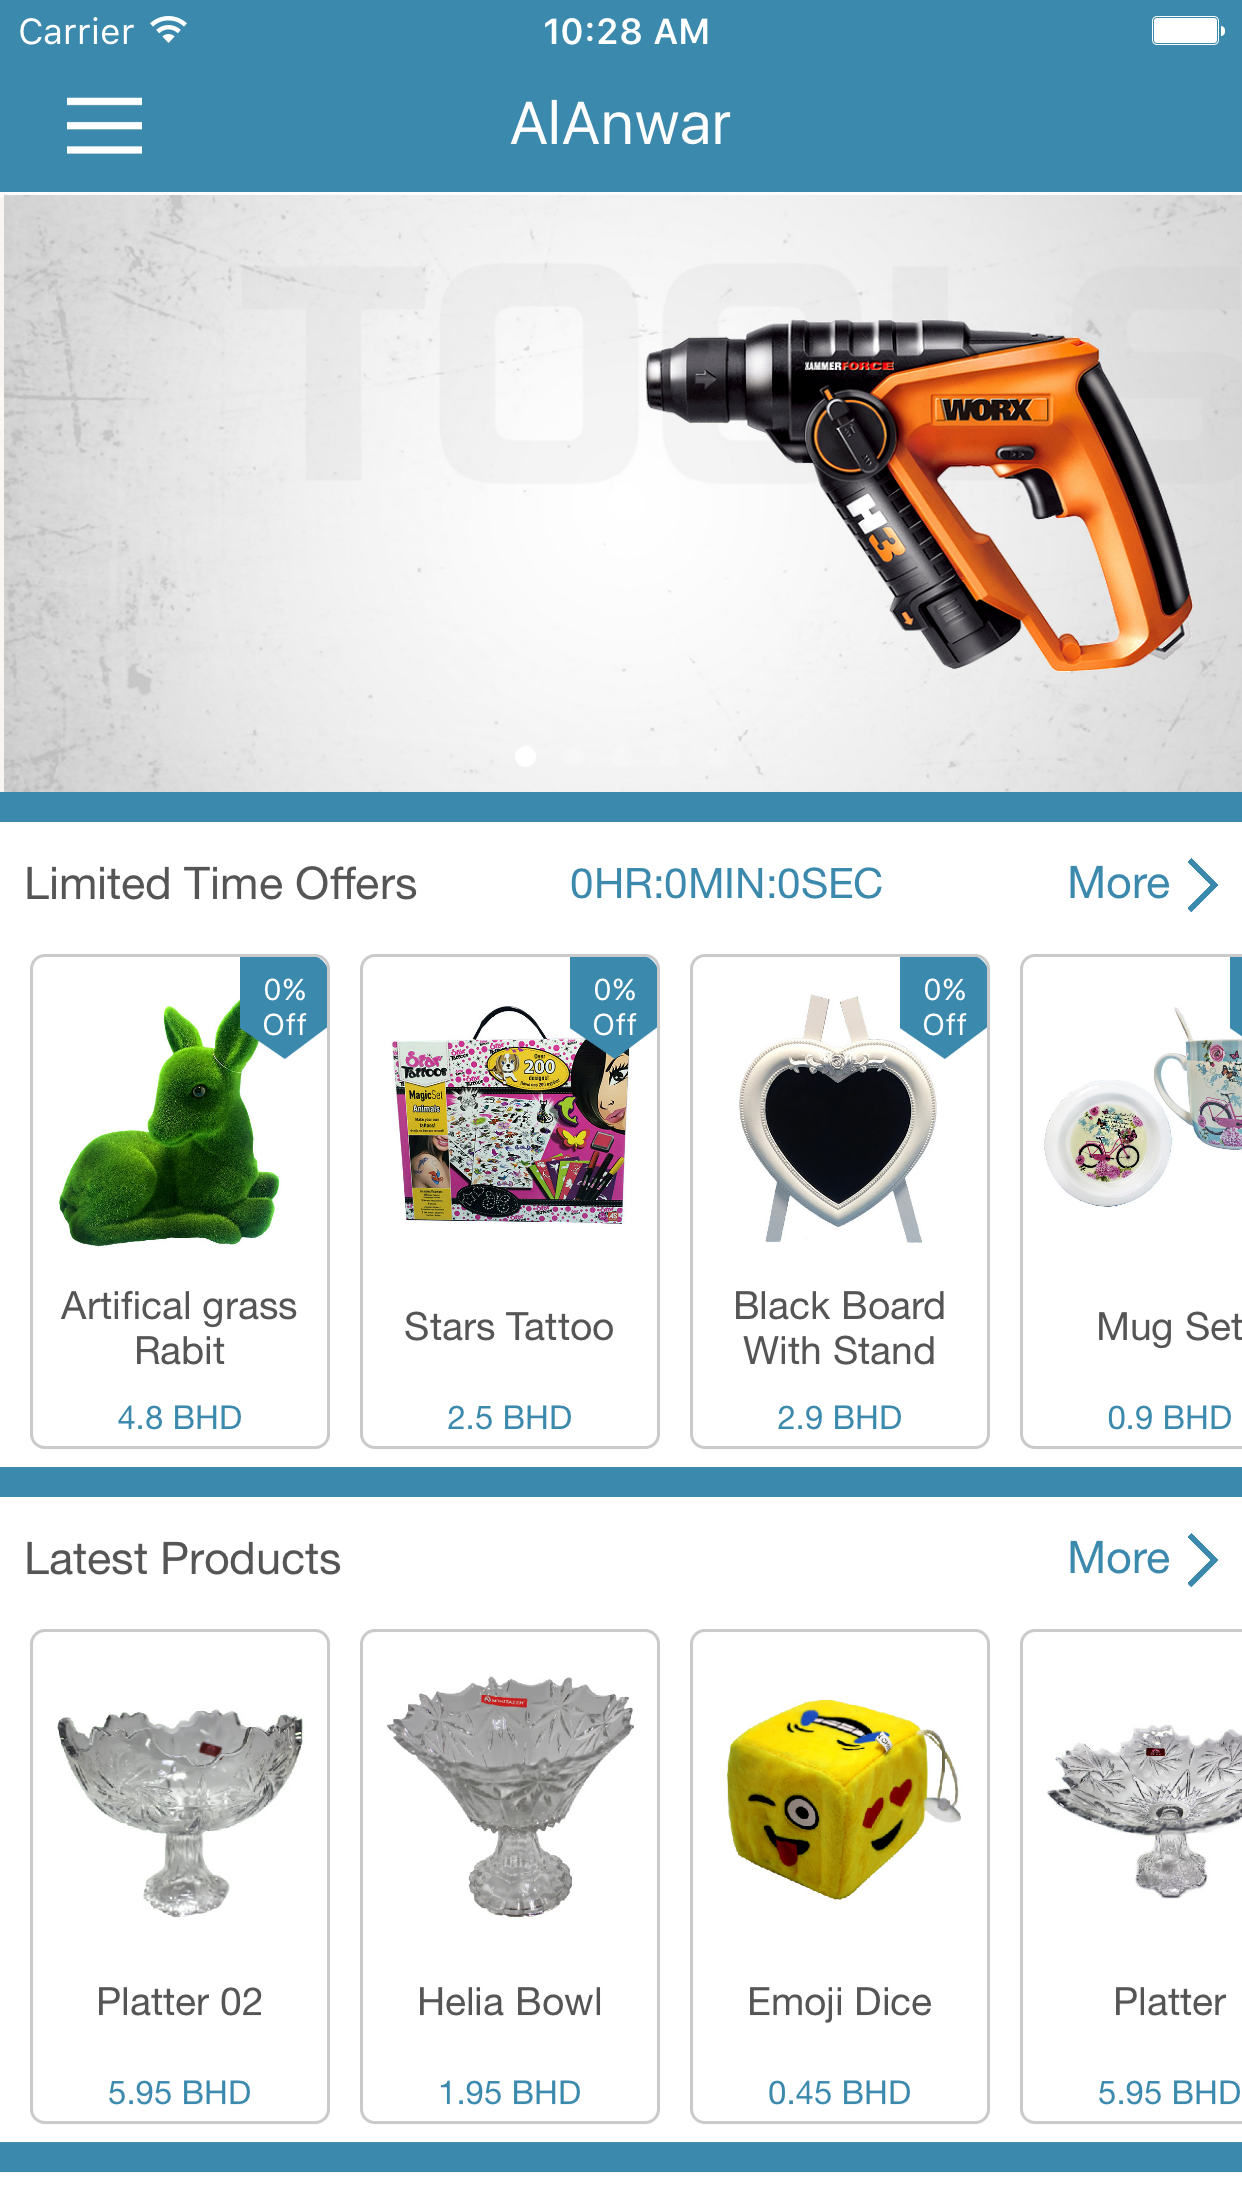1242x2208 pixels.
Task: Open the Platter 02 product
Action: 180,1876
